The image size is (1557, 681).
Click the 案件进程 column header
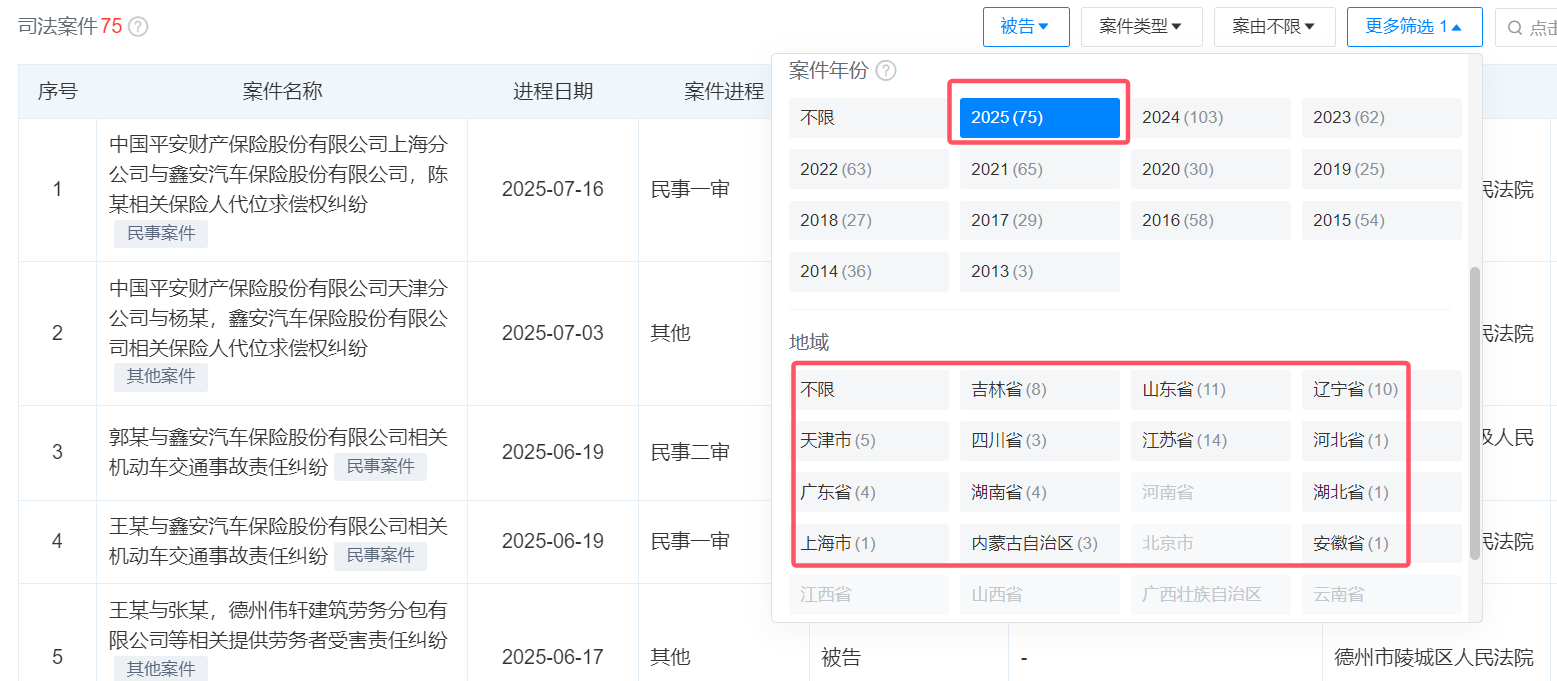(724, 92)
